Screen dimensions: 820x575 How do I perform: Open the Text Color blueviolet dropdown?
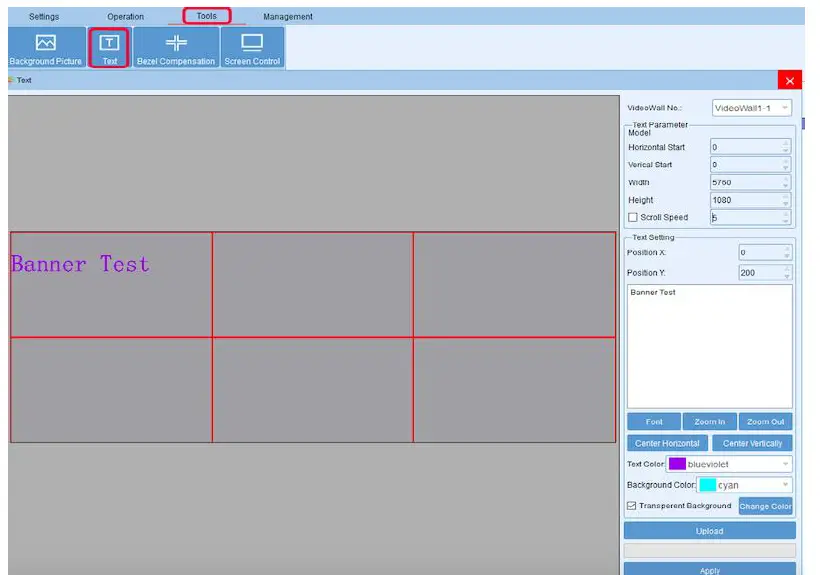click(x=729, y=464)
